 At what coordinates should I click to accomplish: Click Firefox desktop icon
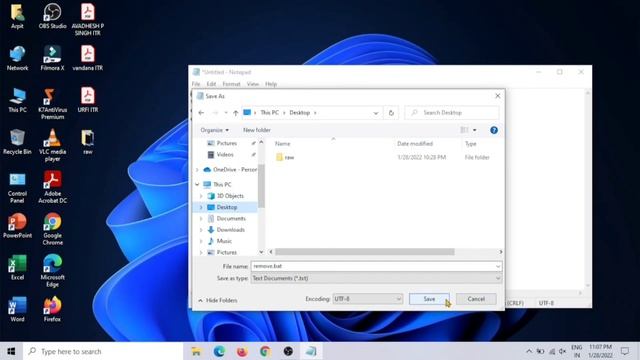point(52,309)
